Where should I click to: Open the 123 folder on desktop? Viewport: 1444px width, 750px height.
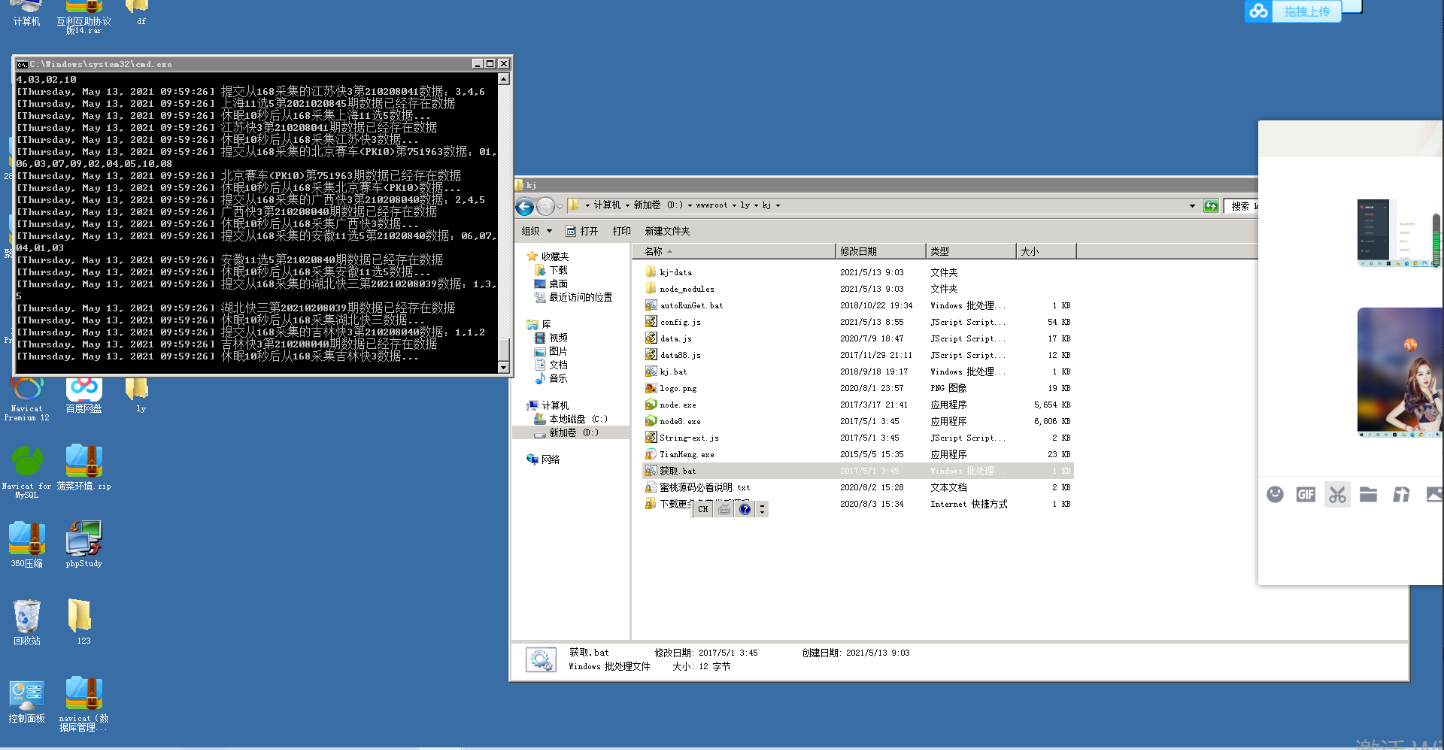[82, 622]
